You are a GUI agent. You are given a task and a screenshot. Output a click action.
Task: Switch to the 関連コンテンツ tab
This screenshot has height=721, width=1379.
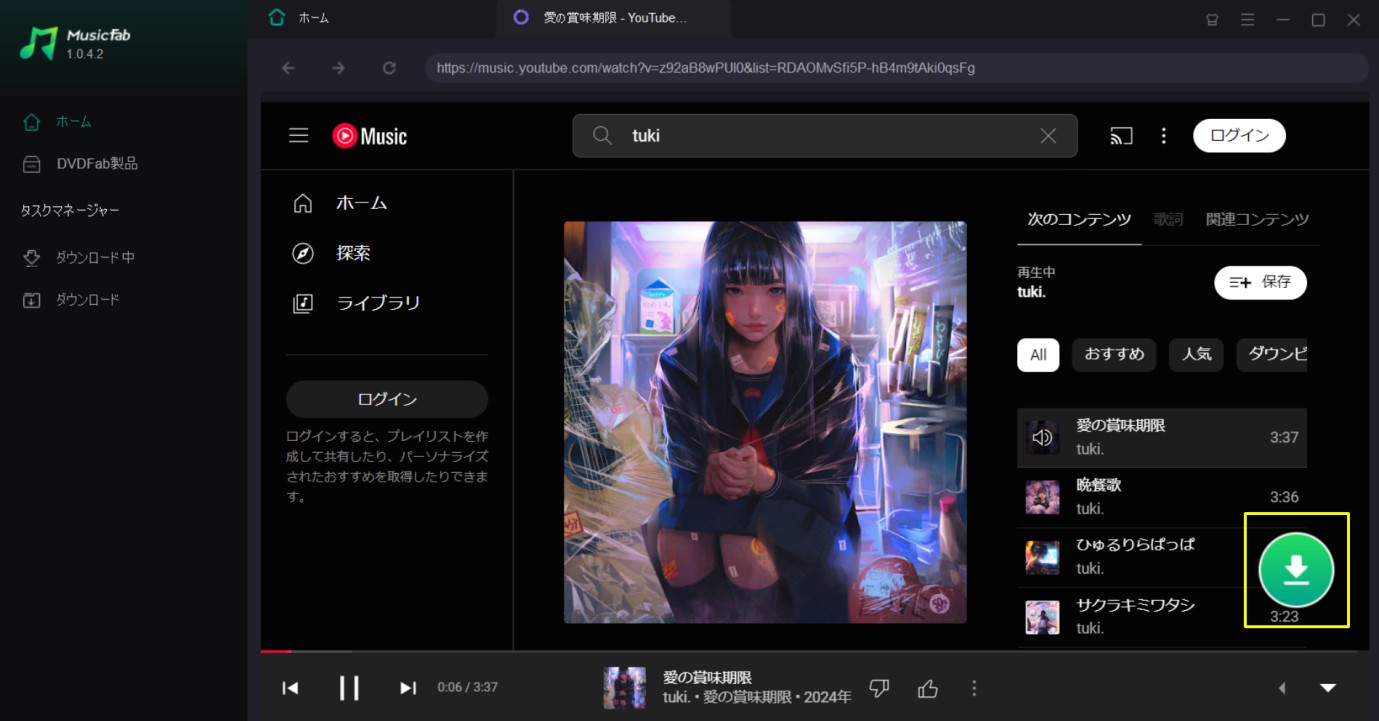(1257, 219)
